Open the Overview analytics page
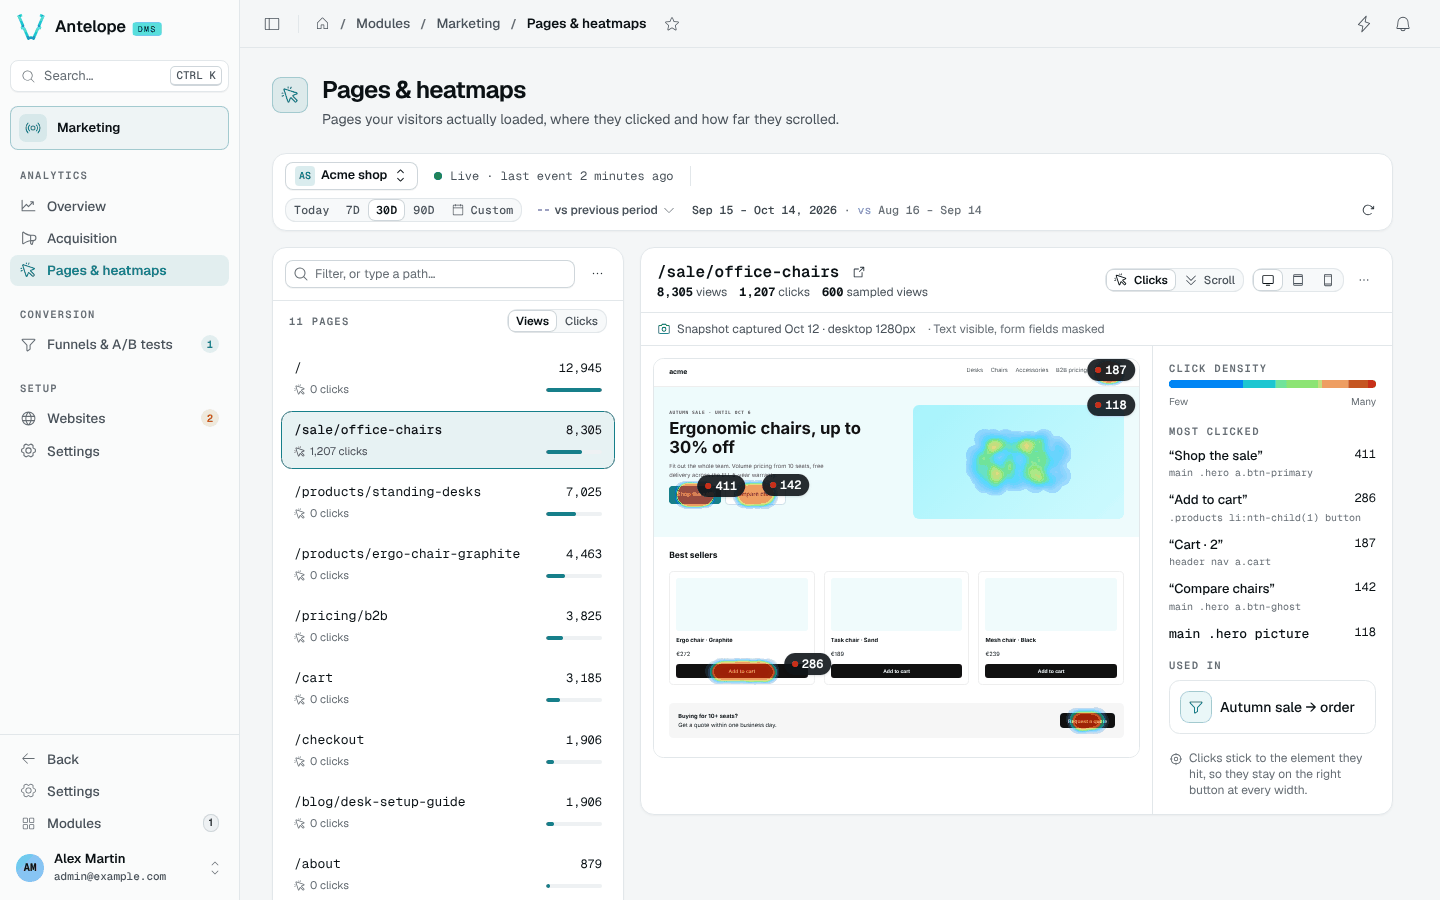 (x=119, y=206)
